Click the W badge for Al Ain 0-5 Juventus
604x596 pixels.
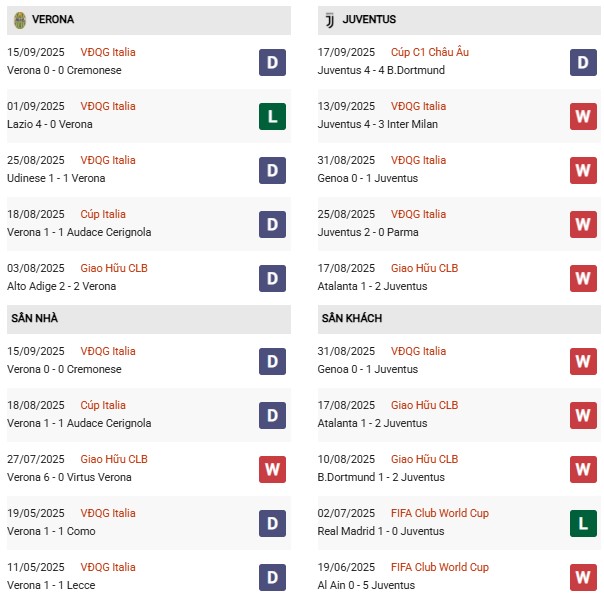click(583, 577)
